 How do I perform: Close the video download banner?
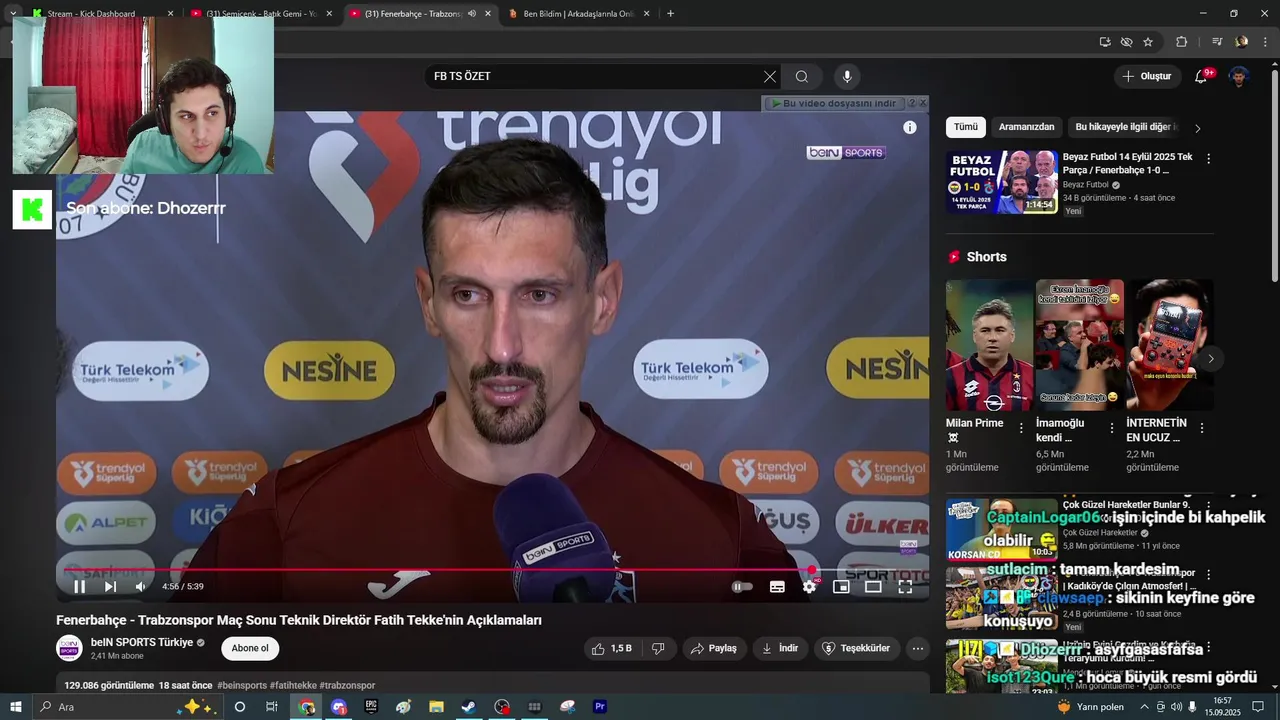pos(922,103)
